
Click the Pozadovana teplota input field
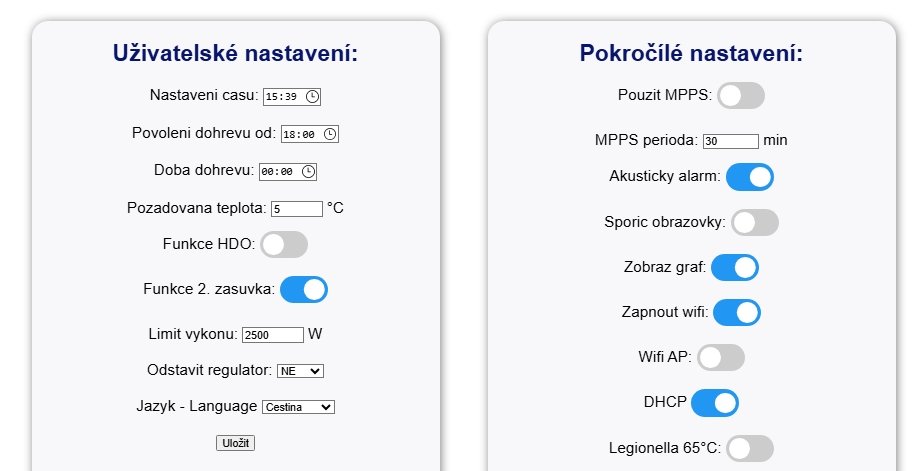[296, 209]
